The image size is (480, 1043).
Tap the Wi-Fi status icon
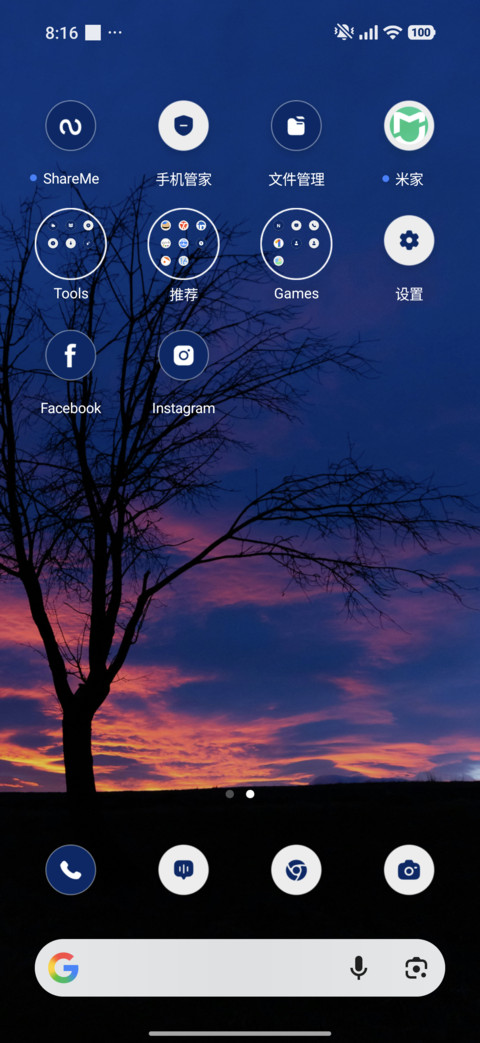point(393,33)
